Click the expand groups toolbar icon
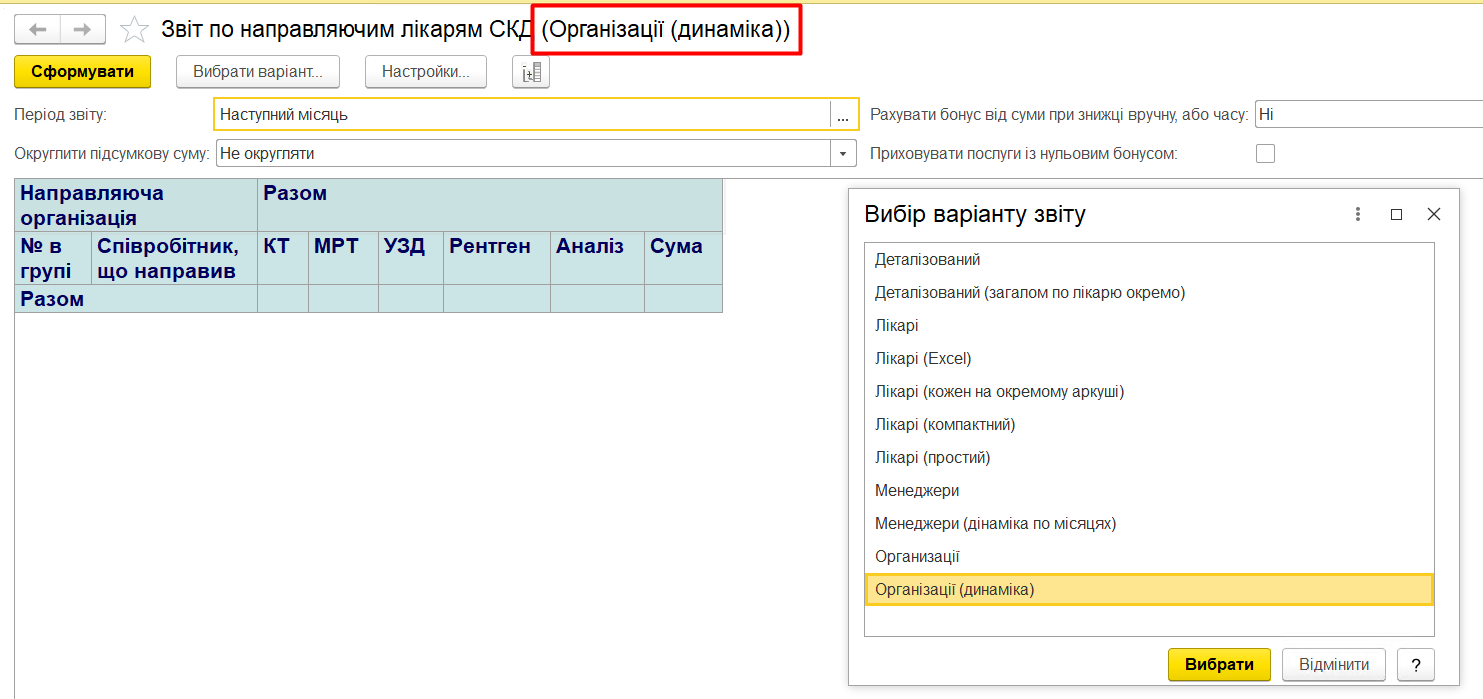The image size is (1483, 699). [531, 72]
